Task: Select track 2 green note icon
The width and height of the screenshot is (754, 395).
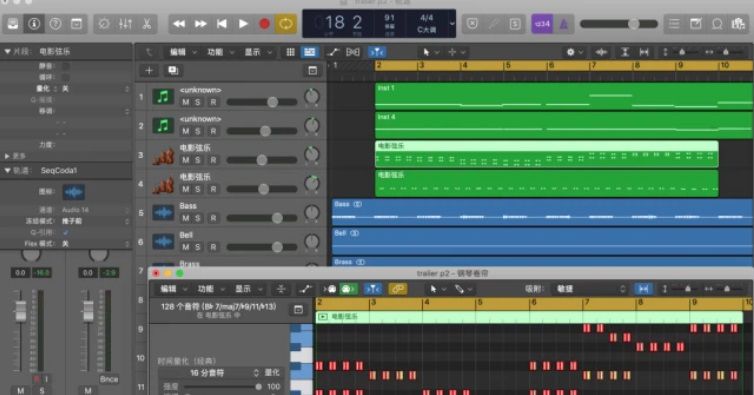Action: click(x=163, y=126)
